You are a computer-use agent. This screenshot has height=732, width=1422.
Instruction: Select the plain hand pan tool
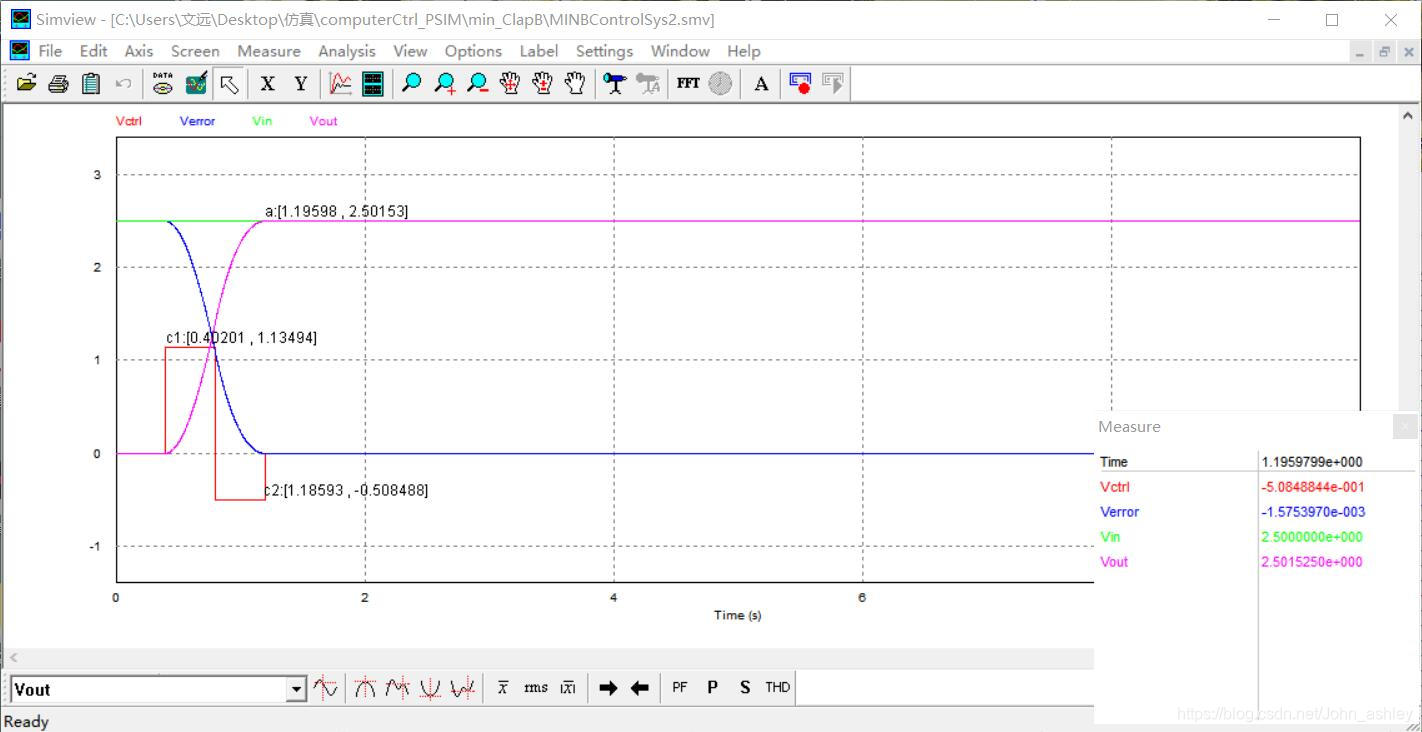pos(575,84)
